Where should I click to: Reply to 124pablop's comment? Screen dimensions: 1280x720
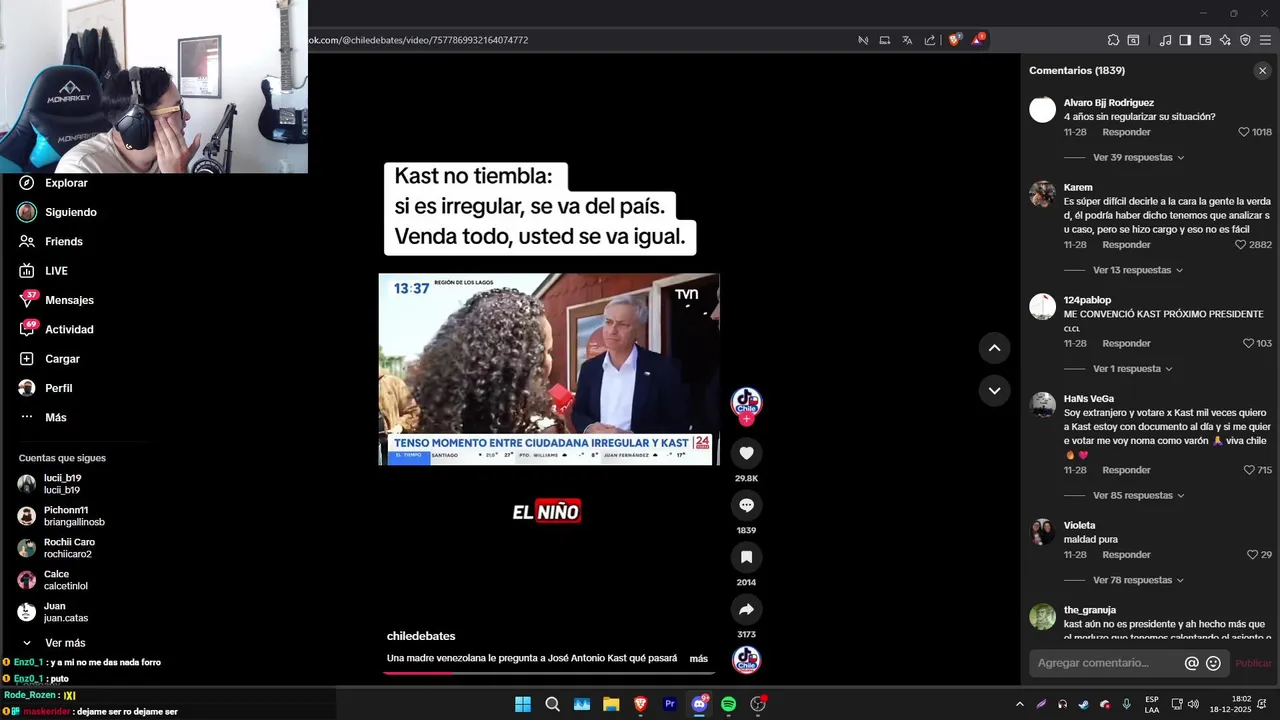click(1126, 343)
